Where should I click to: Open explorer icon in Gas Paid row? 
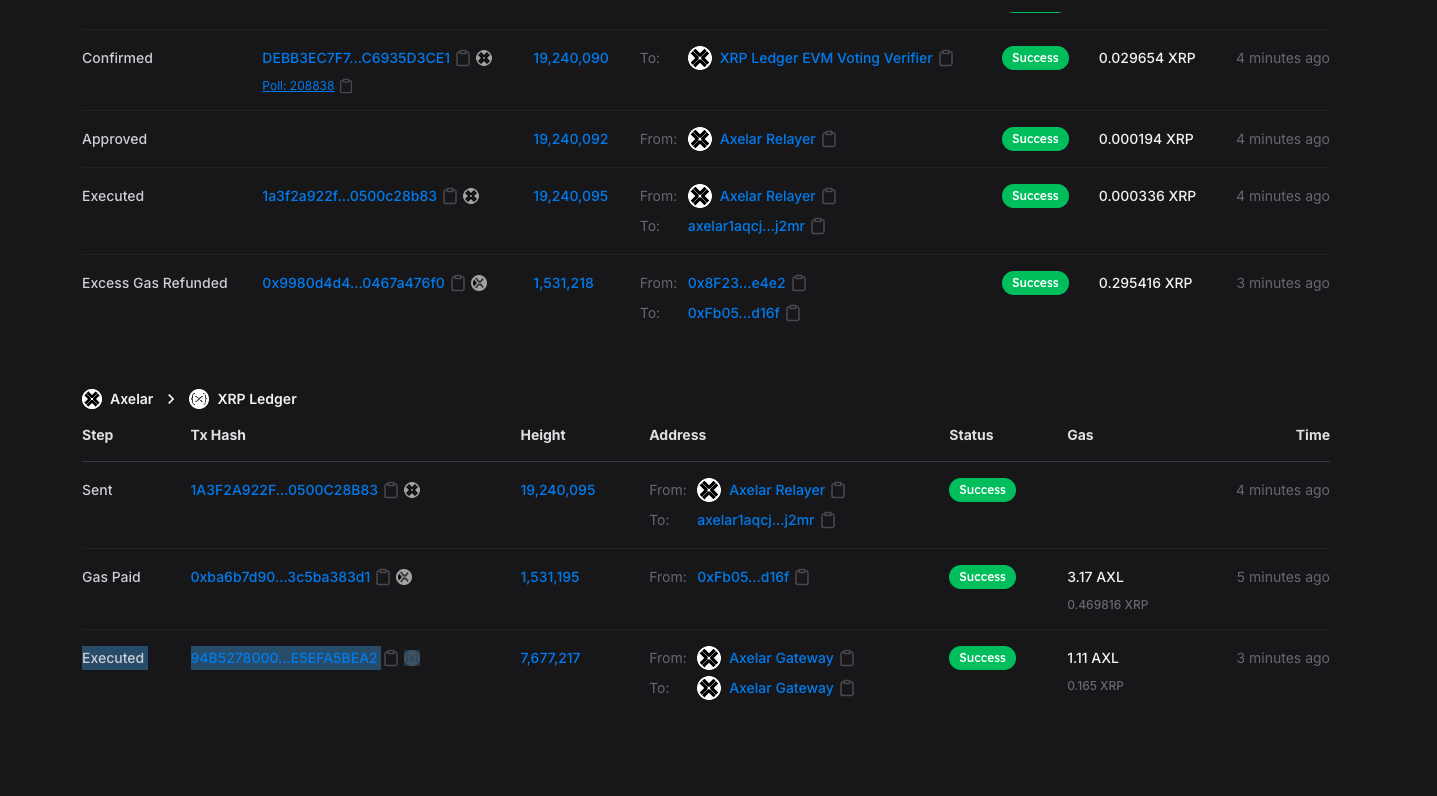pos(404,577)
